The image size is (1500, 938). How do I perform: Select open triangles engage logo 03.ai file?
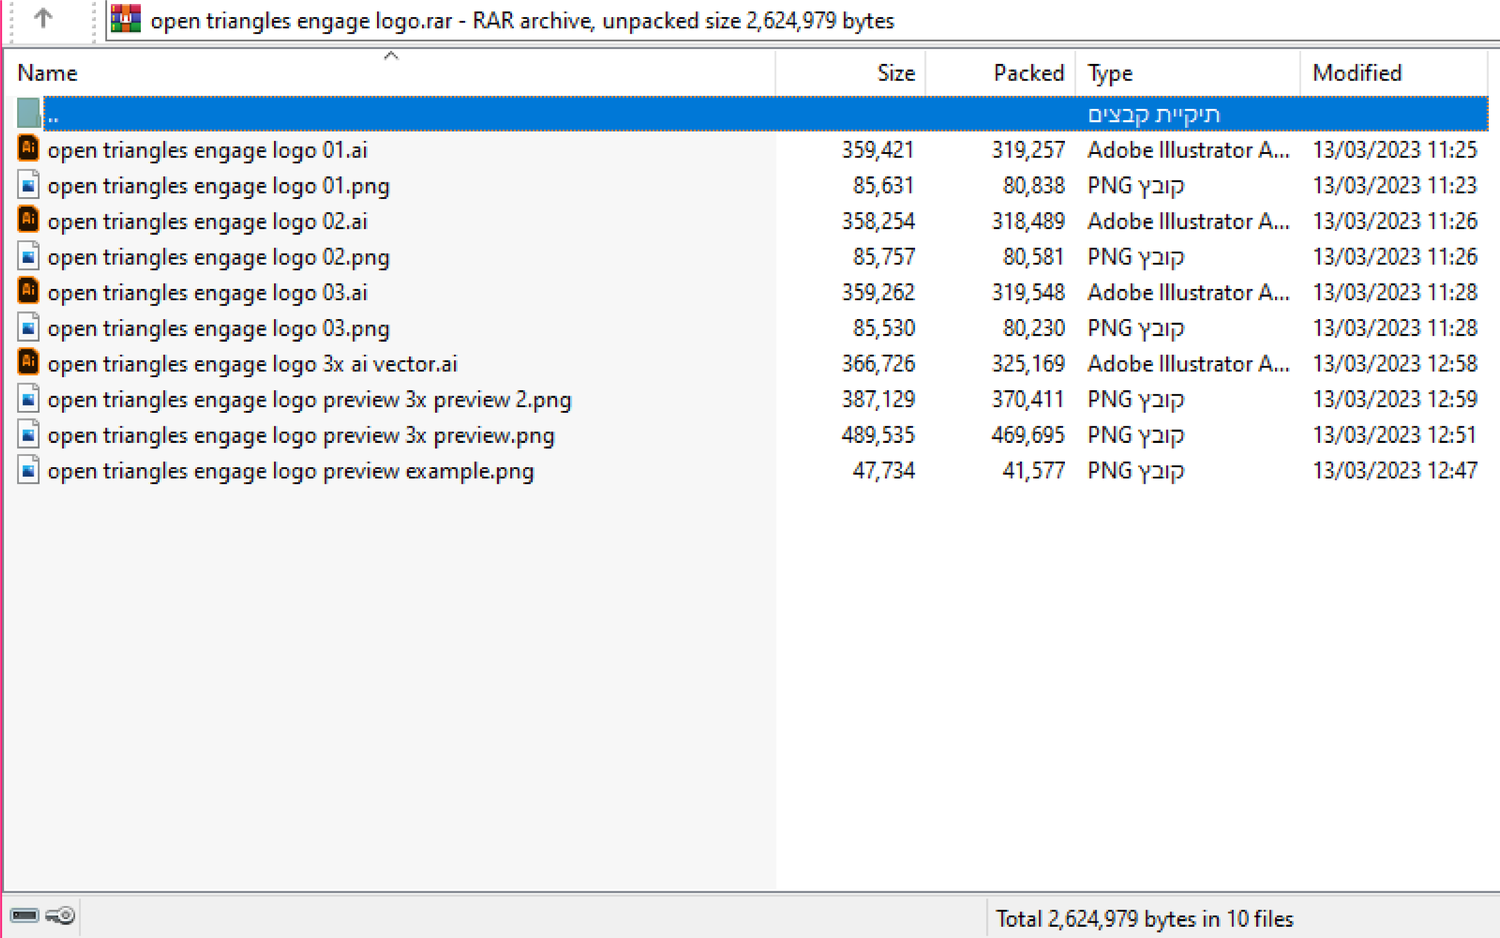tap(207, 292)
